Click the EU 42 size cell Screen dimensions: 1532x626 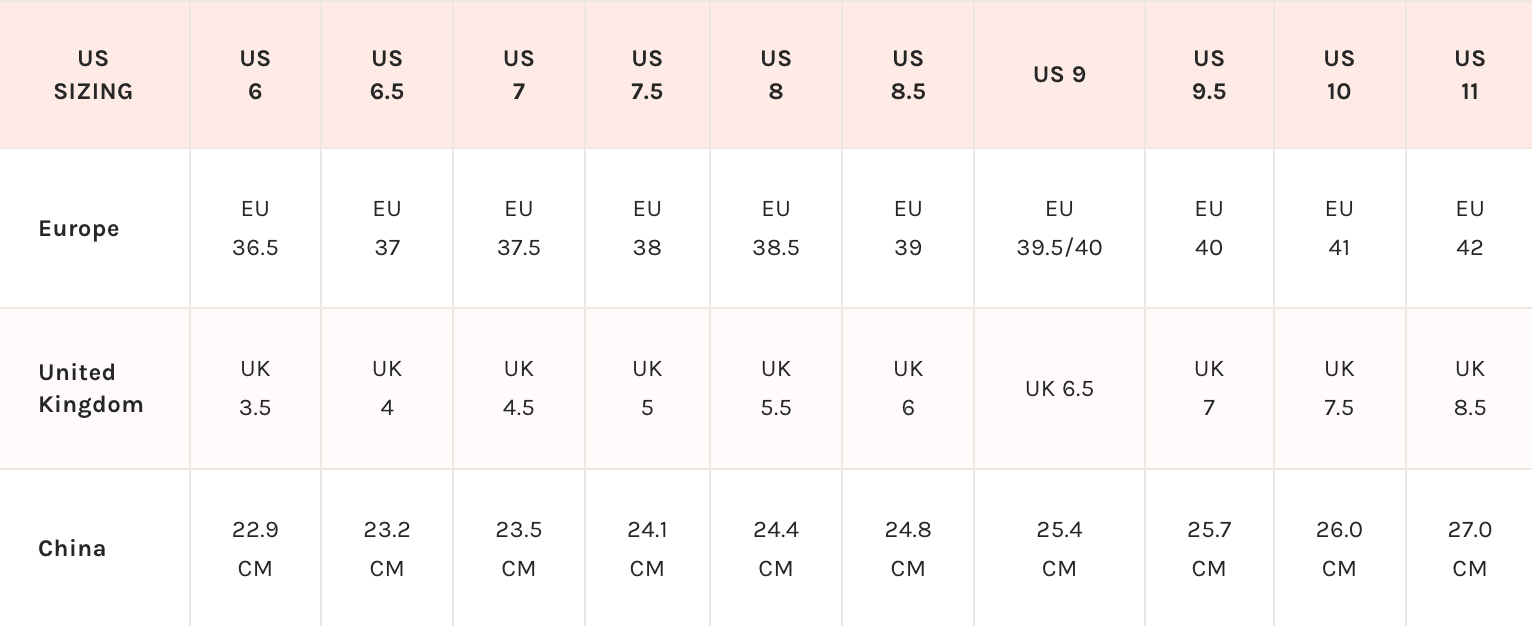tap(1469, 228)
